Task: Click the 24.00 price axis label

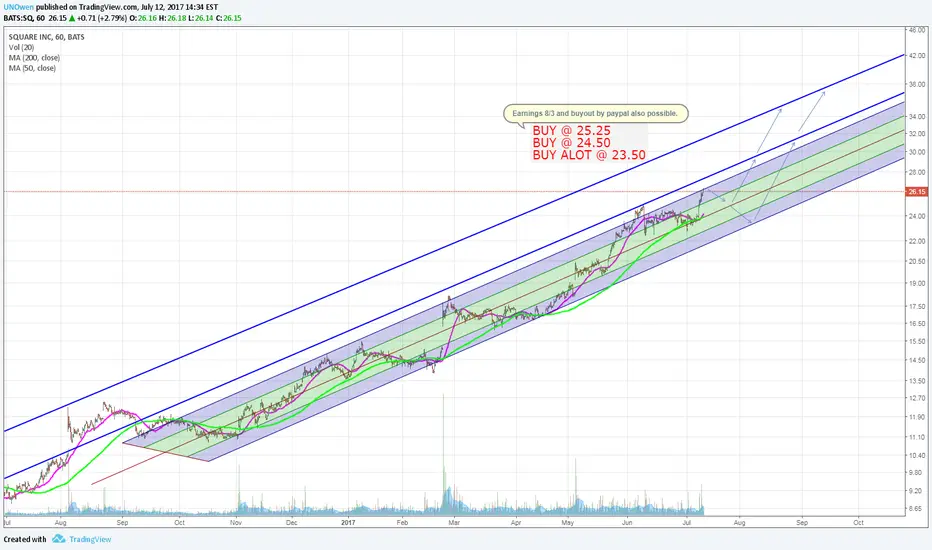Action: [x=917, y=216]
